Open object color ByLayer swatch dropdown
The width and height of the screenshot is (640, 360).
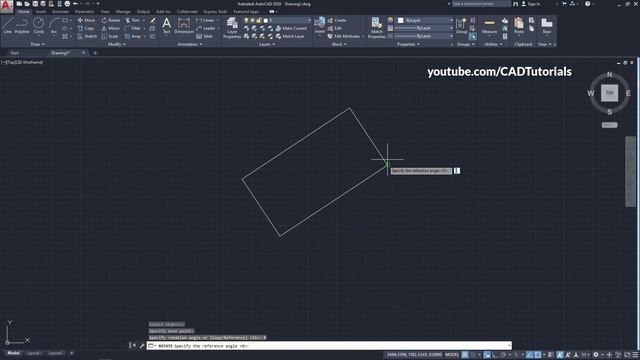pos(424,20)
